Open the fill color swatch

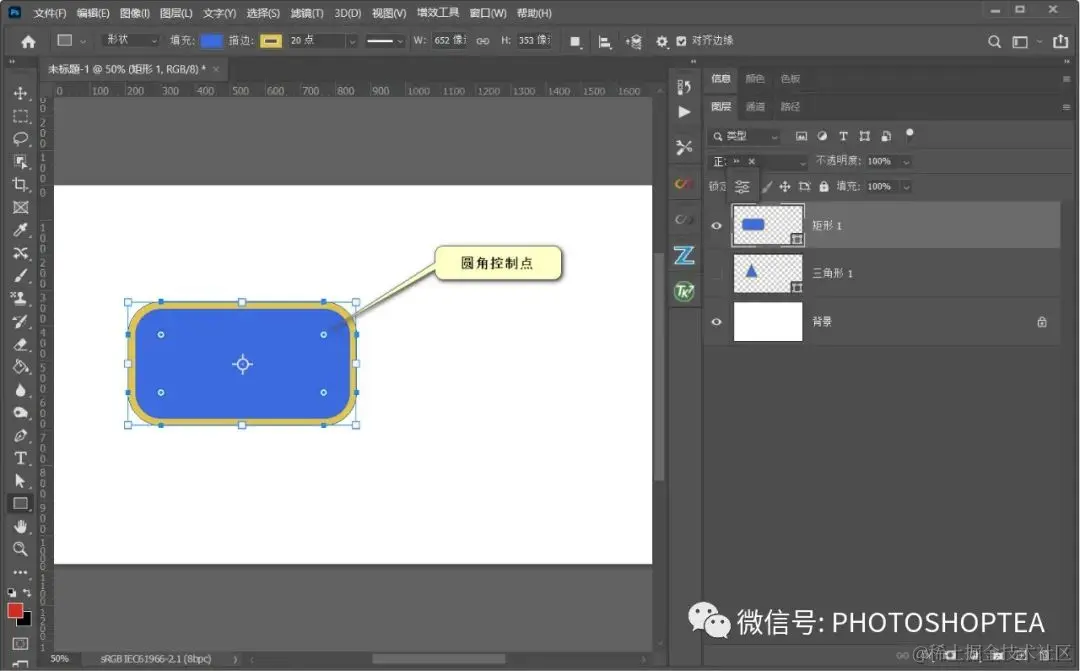(x=211, y=41)
